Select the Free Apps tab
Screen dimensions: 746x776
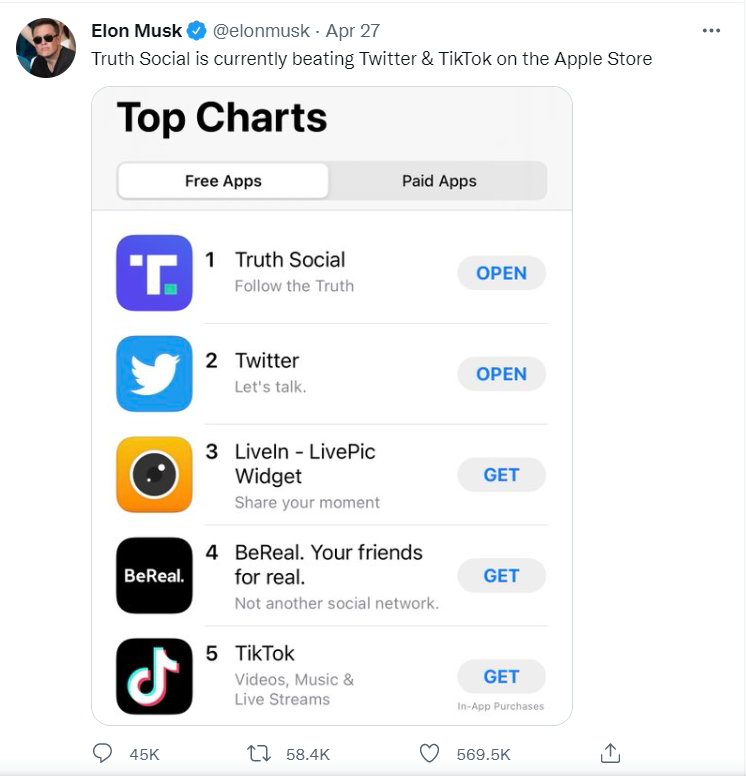(x=223, y=181)
